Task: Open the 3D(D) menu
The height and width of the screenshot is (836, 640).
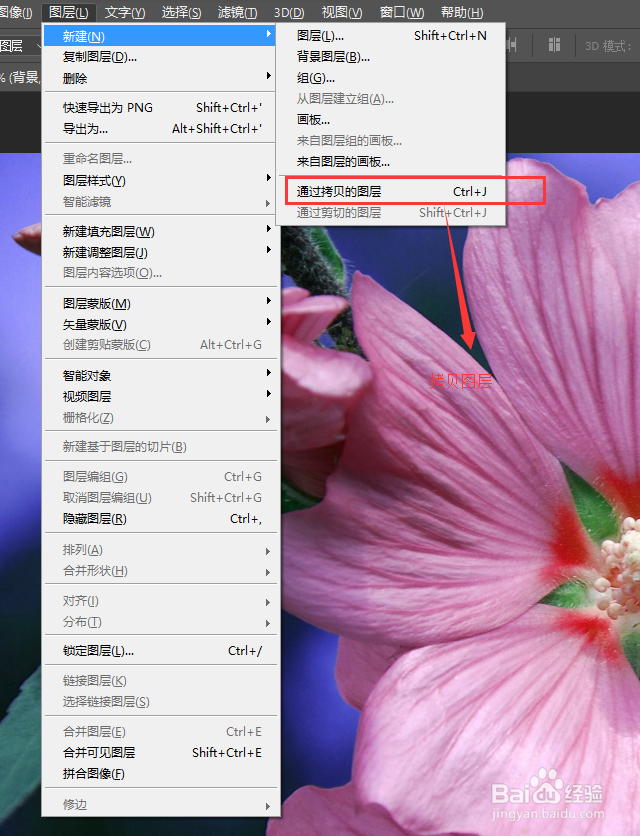Action: pos(289,12)
